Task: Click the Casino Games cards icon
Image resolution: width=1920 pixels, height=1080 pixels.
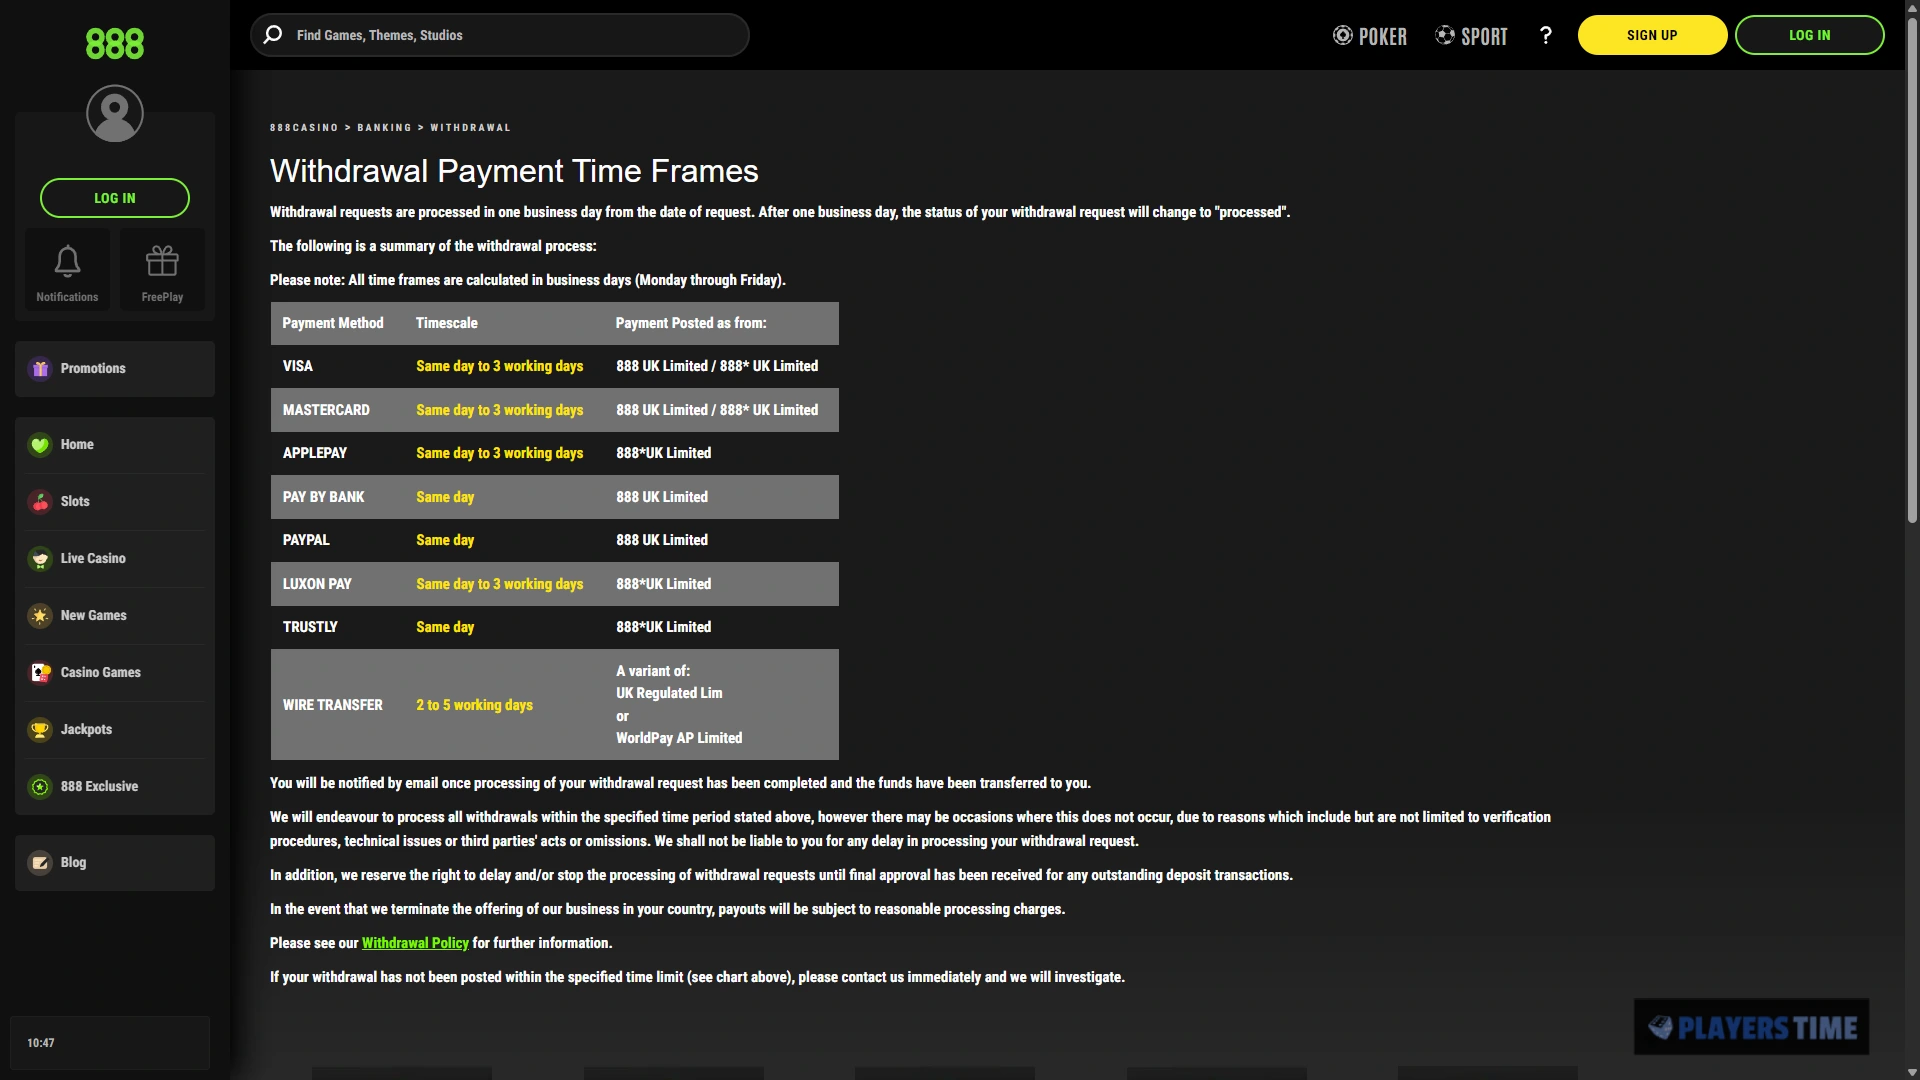Action: coord(40,673)
